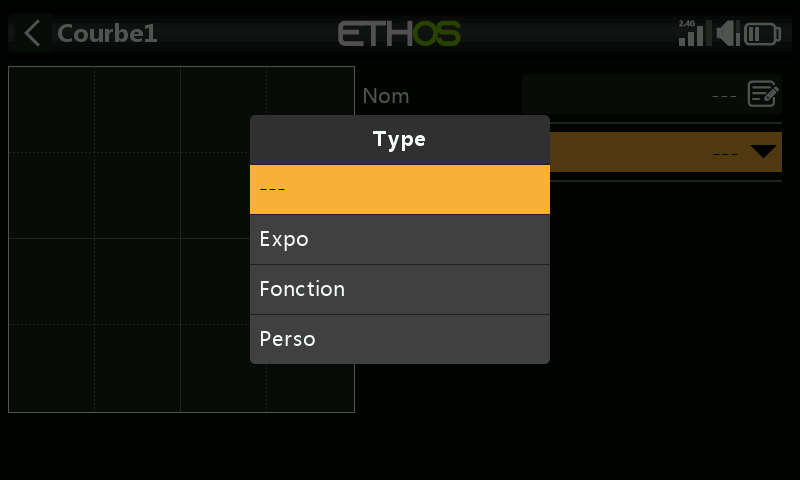Image resolution: width=800 pixels, height=480 pixels.
Task: Click the curve preview graph area
Action: coord(181,239)
